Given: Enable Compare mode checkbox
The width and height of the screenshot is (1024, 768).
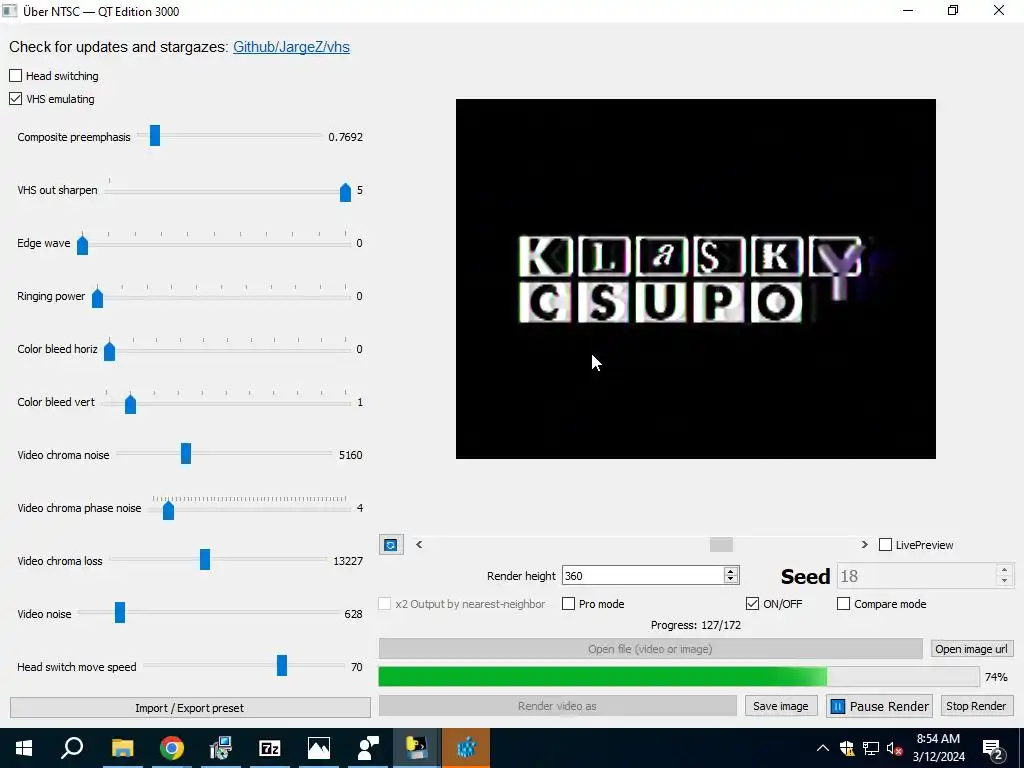Looking at the screenshot, I should (844, 603).
